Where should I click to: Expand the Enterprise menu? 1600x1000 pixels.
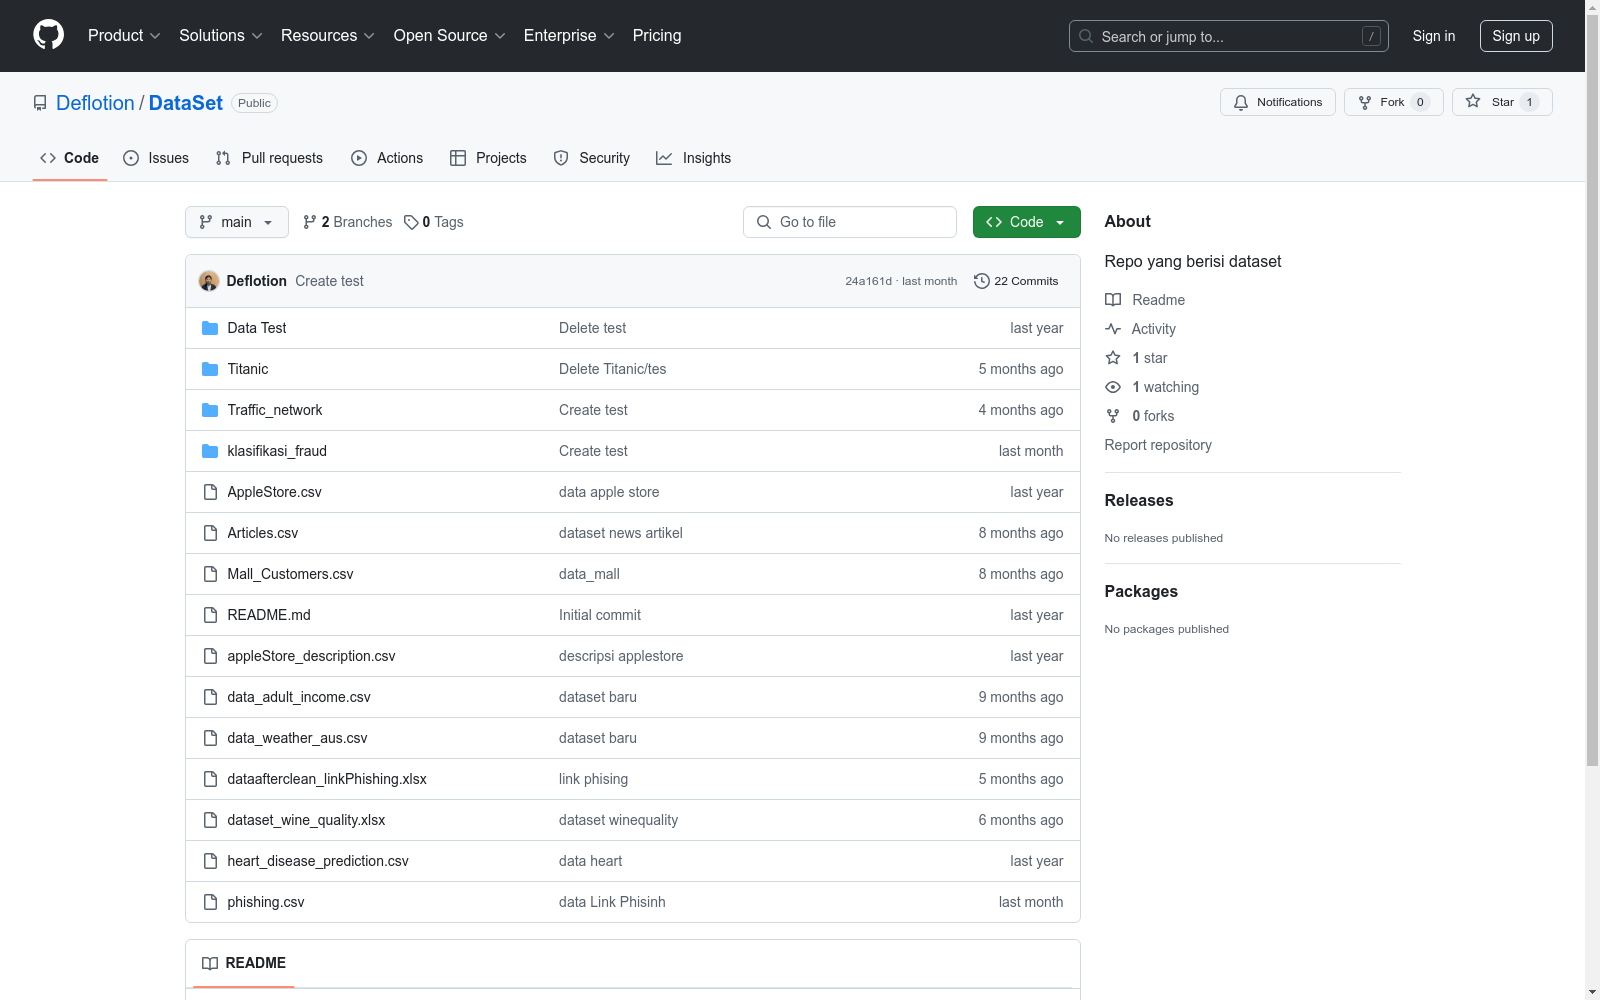coord(569,36)
